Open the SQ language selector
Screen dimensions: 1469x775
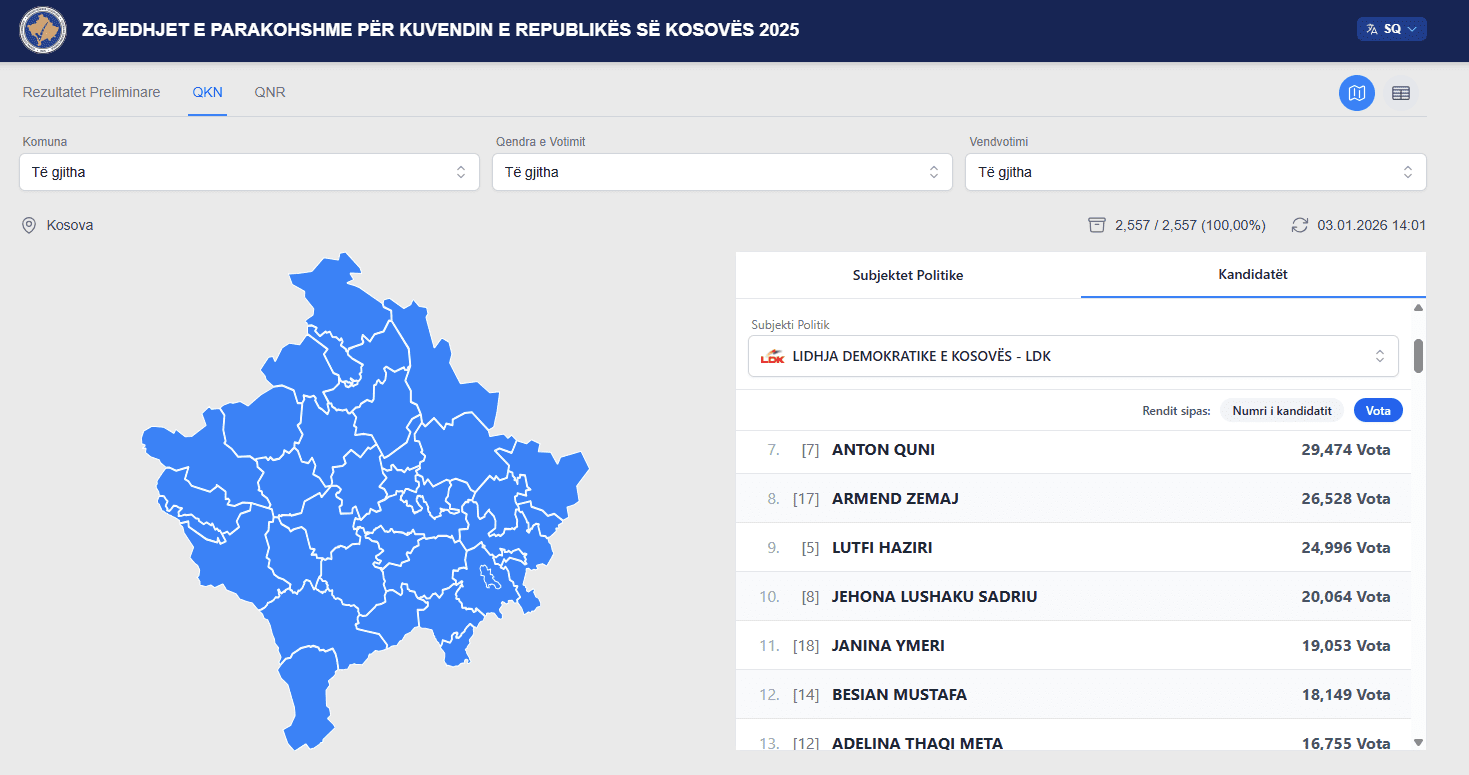(1392, 30)
